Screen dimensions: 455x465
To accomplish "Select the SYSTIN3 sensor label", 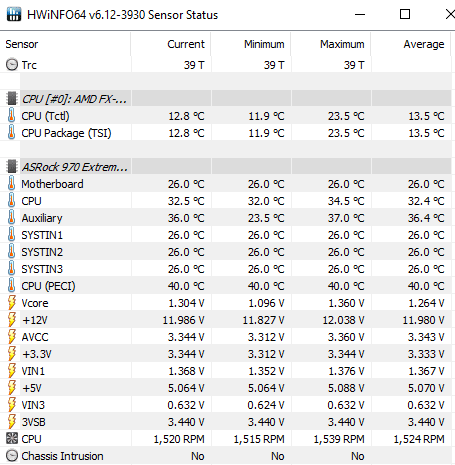I will point(42,269).
